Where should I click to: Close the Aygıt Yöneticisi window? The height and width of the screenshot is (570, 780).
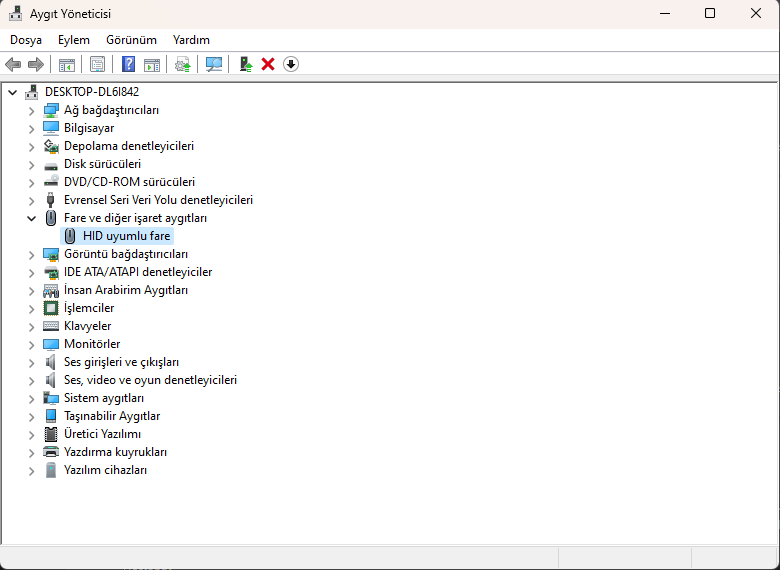click(x=756, y=13)
